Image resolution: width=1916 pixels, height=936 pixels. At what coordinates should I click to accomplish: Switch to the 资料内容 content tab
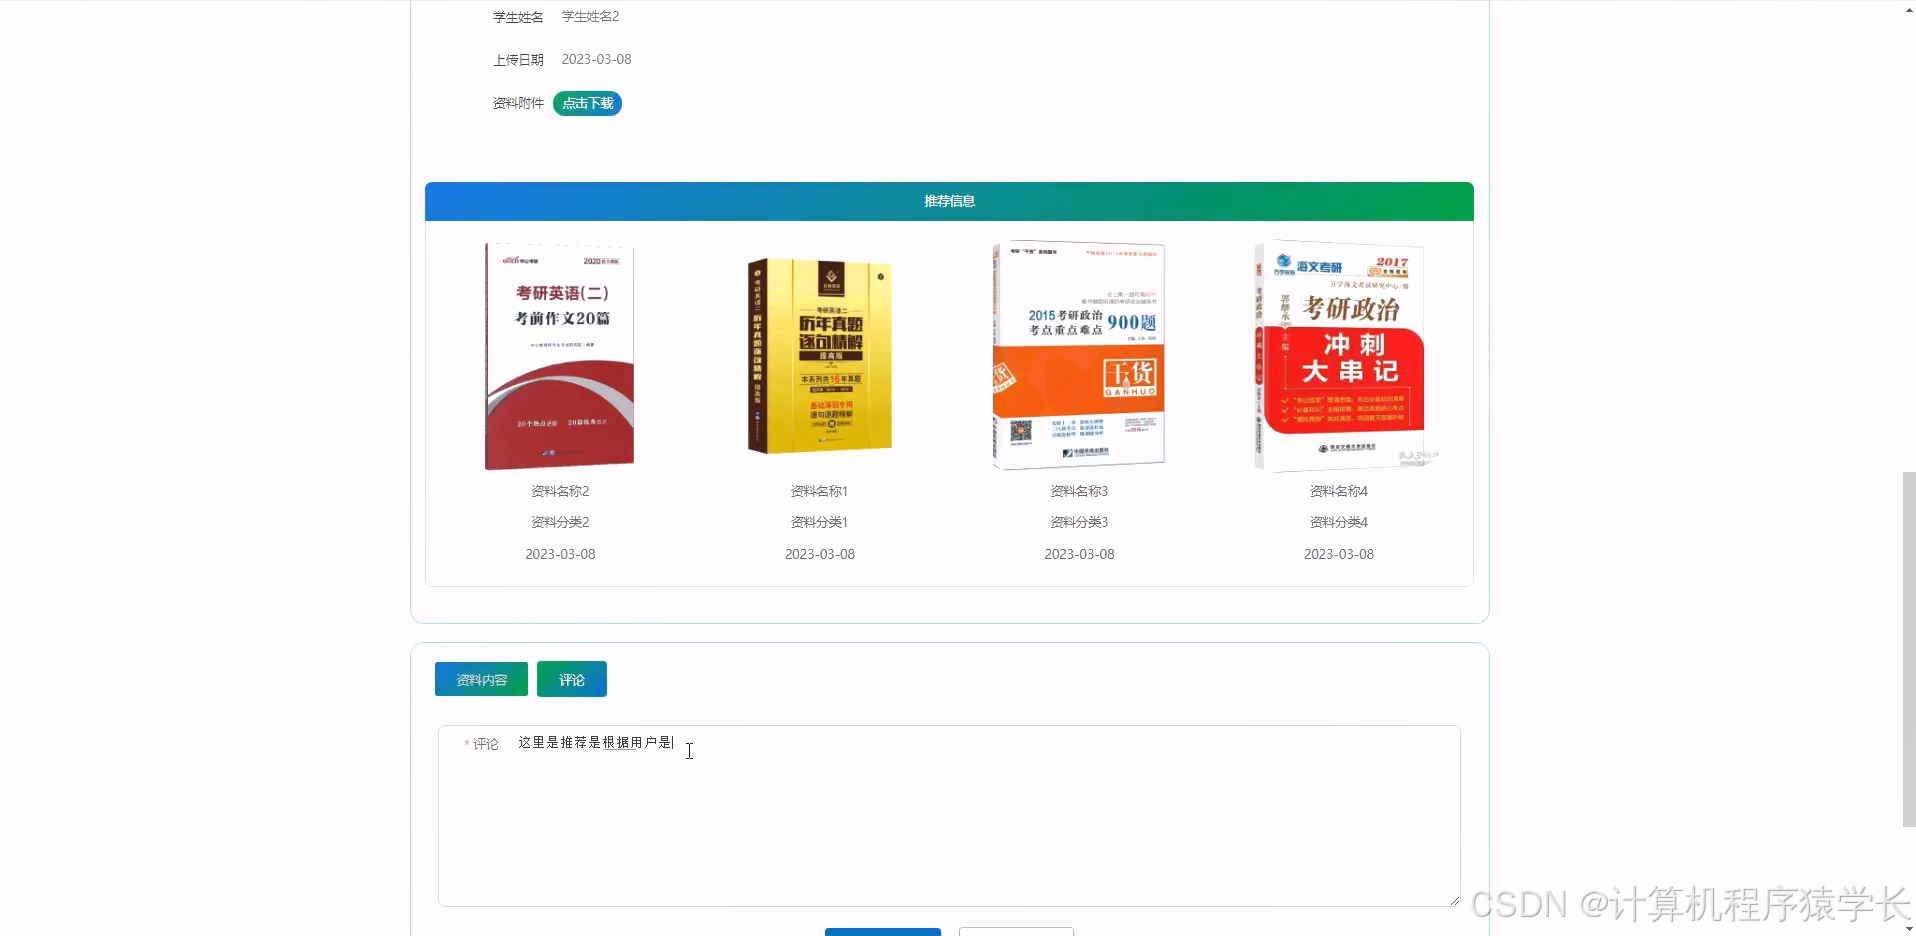tap(480, 679)
